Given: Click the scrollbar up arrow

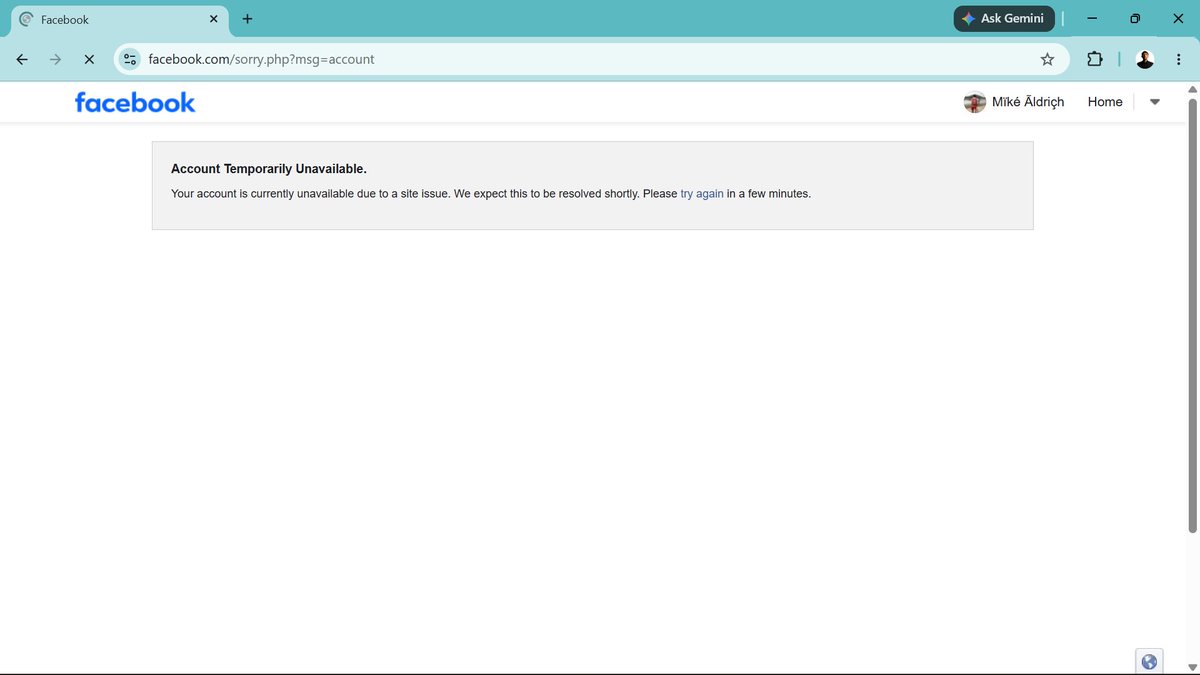Looking at the screenshot, I should [1191, 89].
